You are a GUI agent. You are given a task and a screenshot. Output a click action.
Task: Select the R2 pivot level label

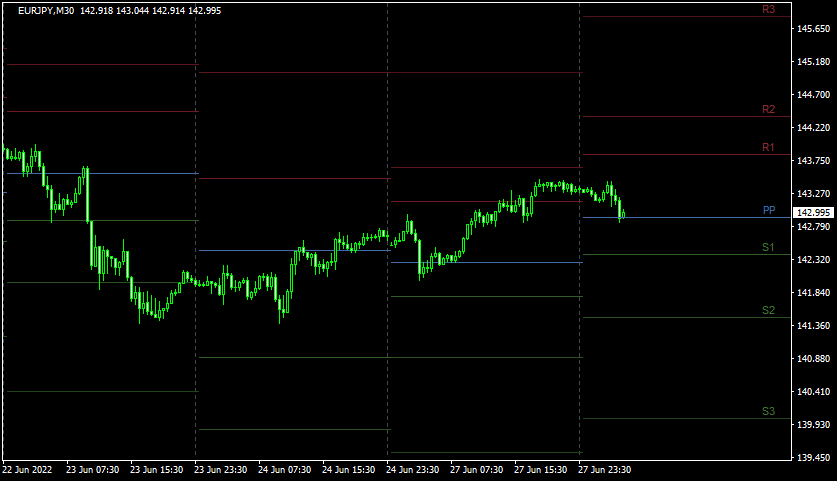click(768, 109)
